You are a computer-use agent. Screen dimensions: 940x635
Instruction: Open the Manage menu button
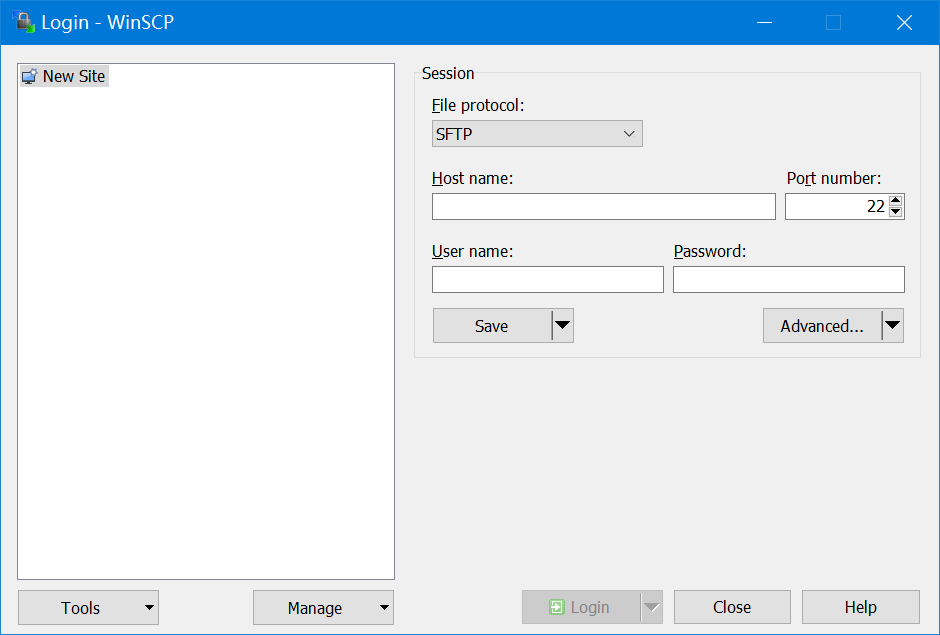(323, 607)
